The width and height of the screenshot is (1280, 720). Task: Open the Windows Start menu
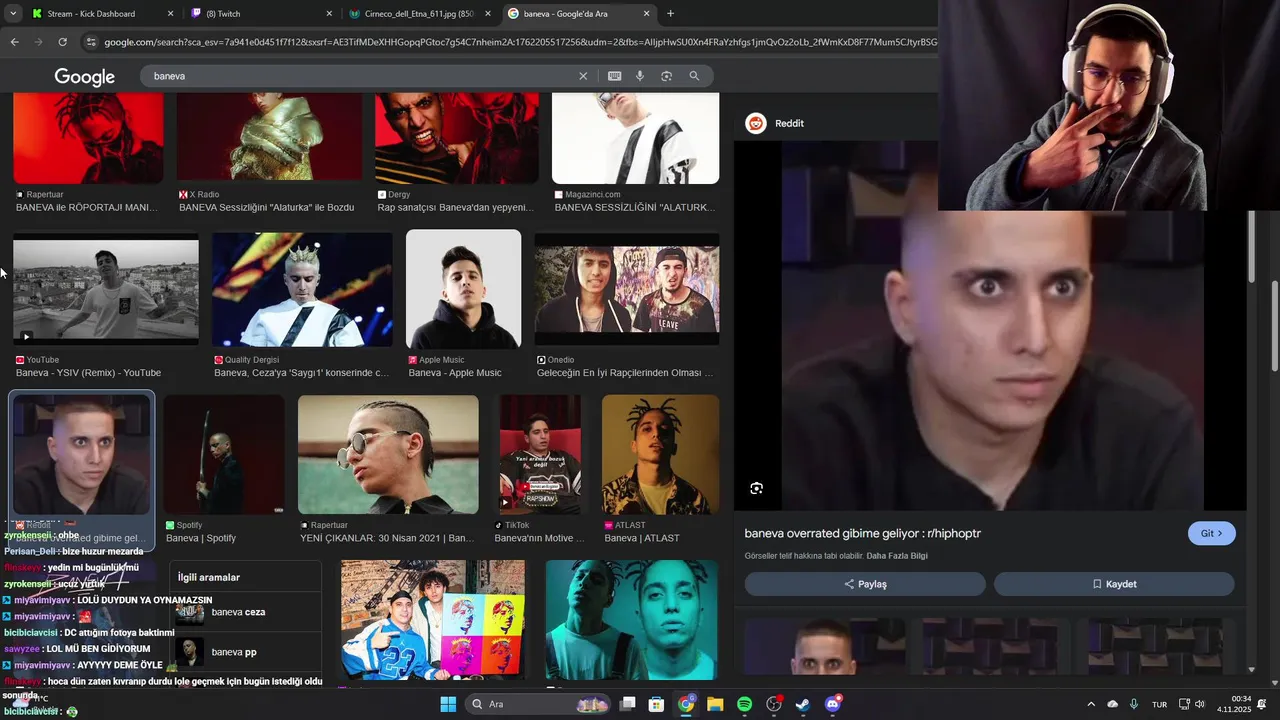448,704
